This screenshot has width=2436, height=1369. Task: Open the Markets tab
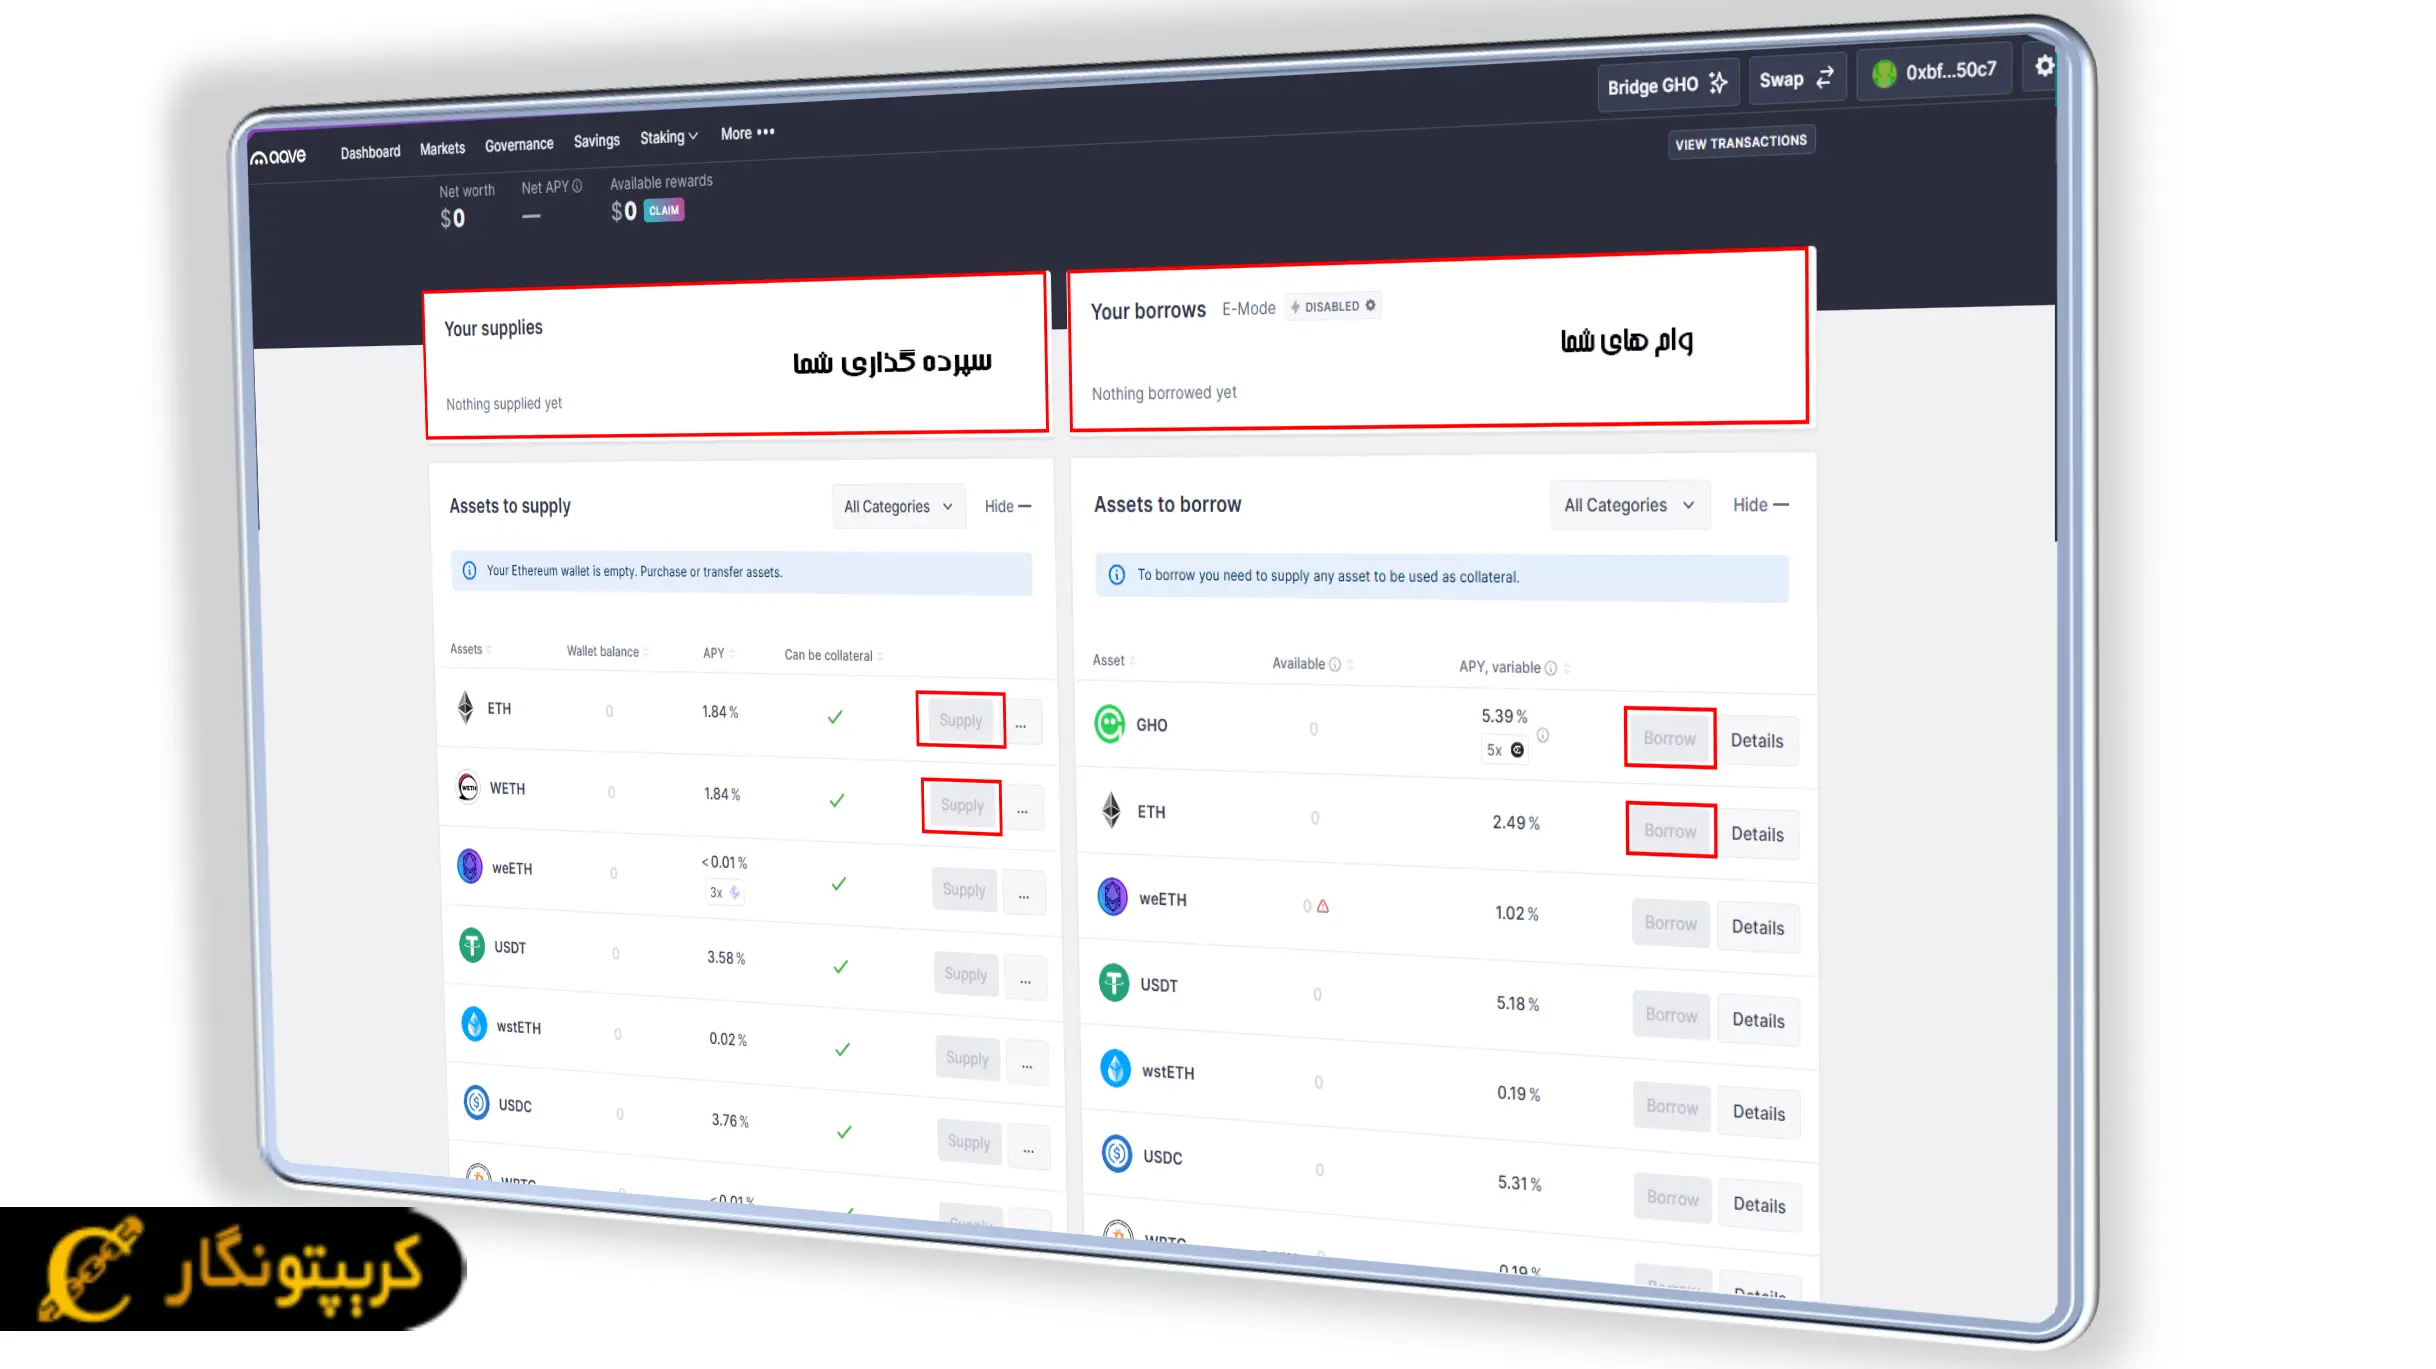(442, 148)
